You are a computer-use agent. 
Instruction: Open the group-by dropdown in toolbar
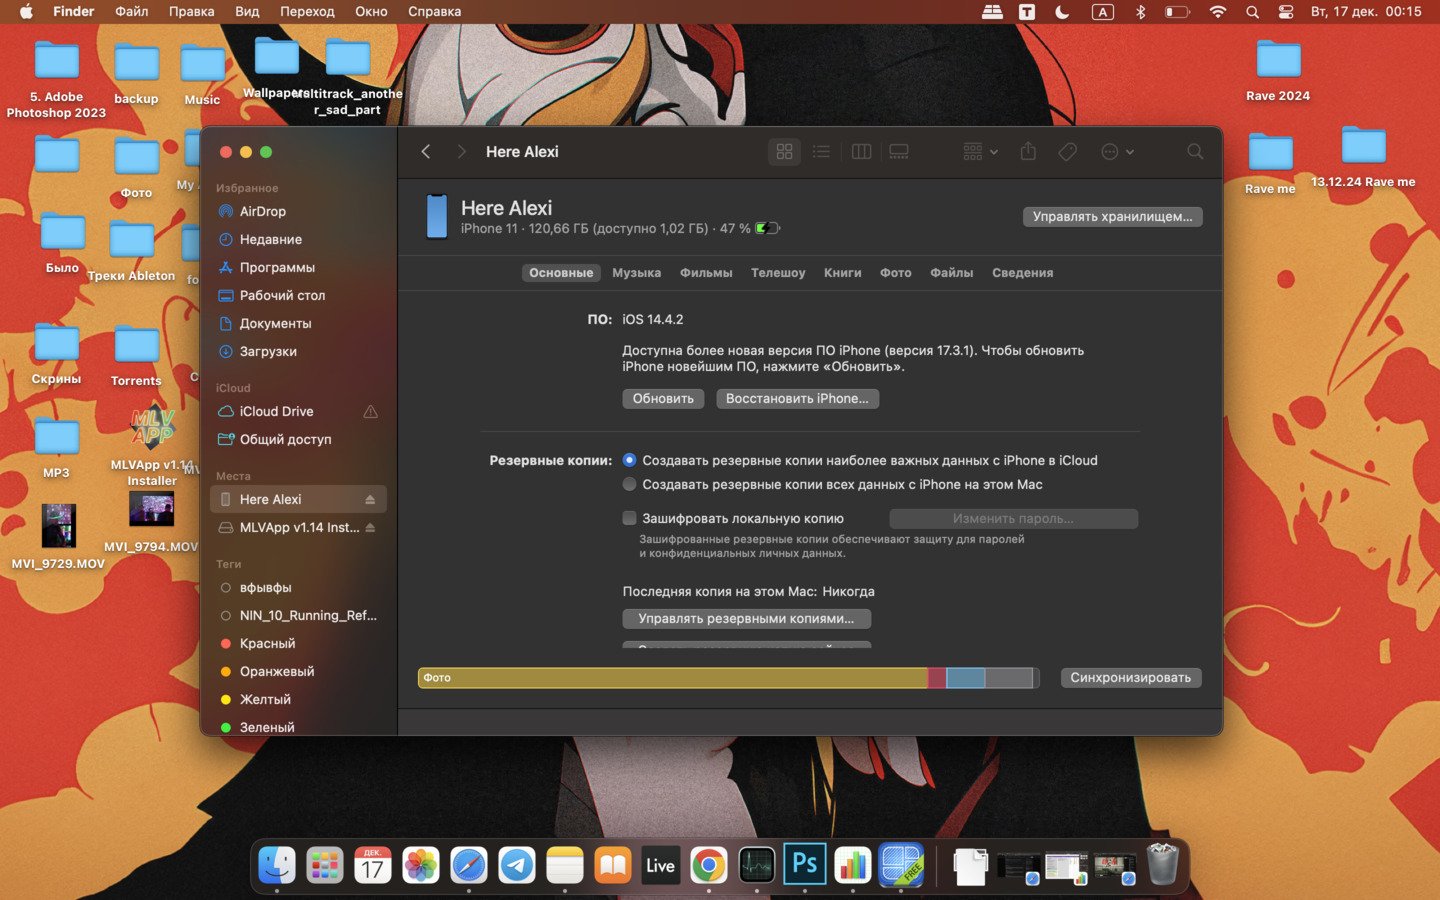[980, 152]
